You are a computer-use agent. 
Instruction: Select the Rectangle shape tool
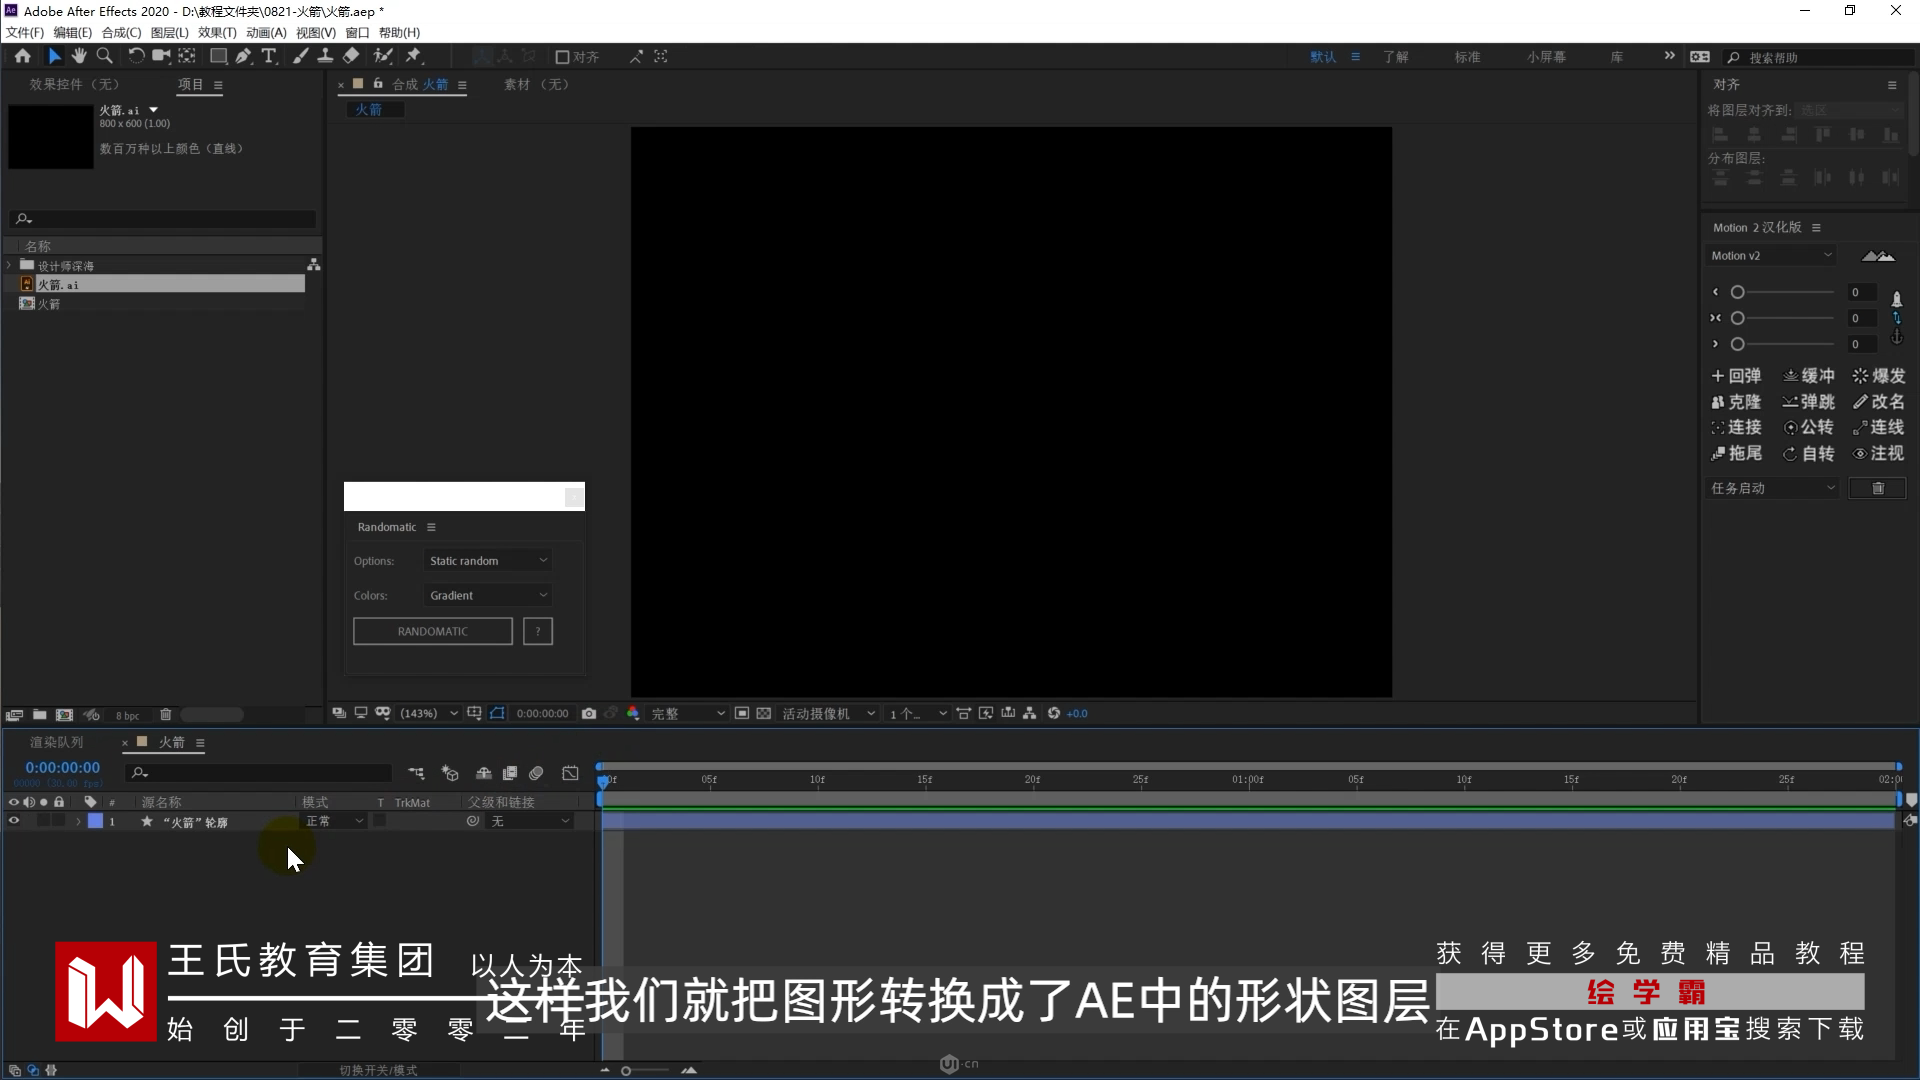tap(217, 57)
